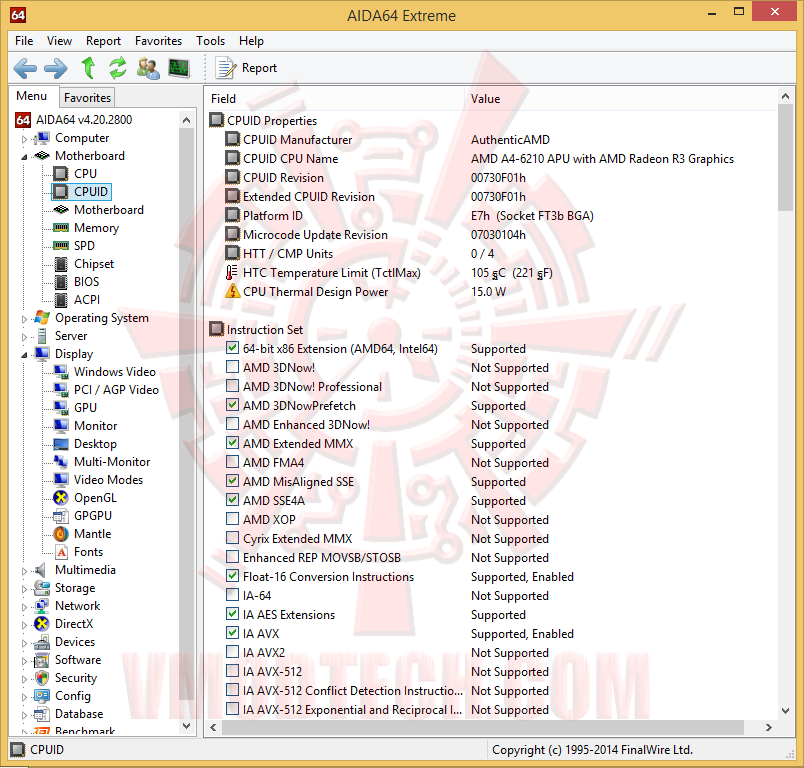Toggle the 64-bit x86 Extension checkbox
This screenshot has height=768, width=804.
232,348
